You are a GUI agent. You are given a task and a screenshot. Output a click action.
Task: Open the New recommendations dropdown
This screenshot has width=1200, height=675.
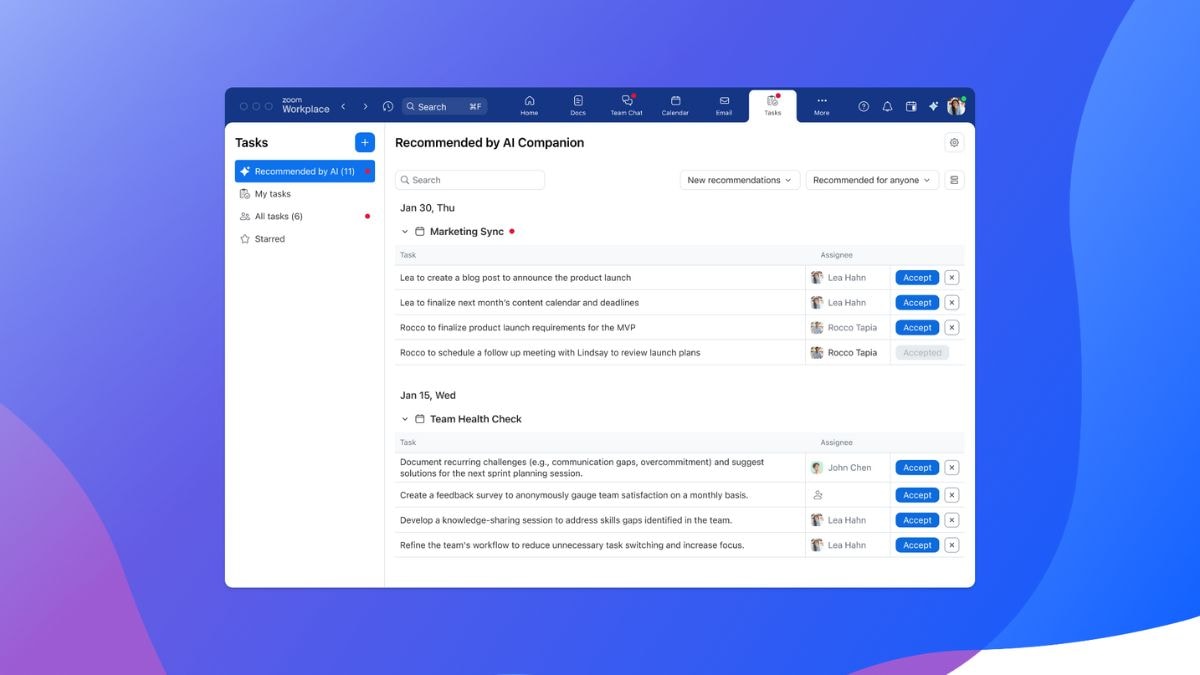pyautogui.click(x=740, y=180)
